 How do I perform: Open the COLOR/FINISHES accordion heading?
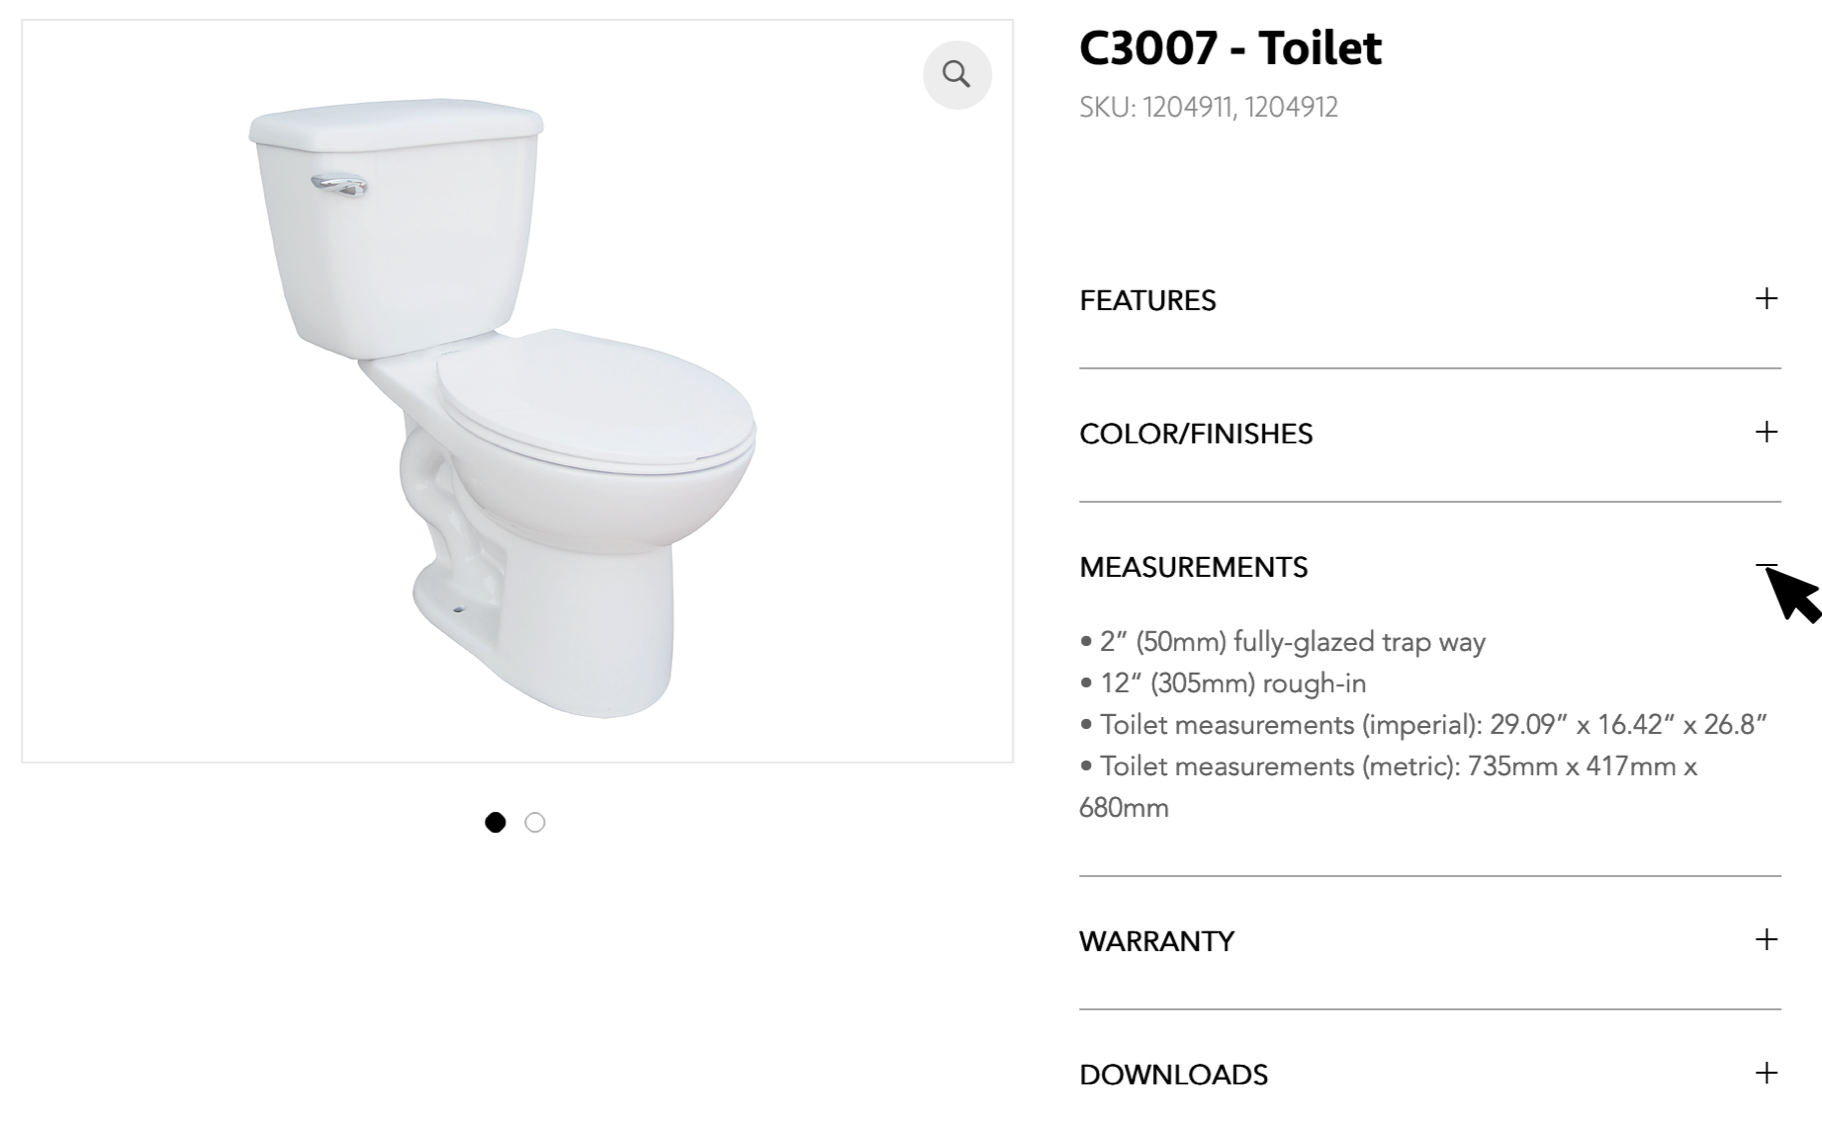[1195, 434]
